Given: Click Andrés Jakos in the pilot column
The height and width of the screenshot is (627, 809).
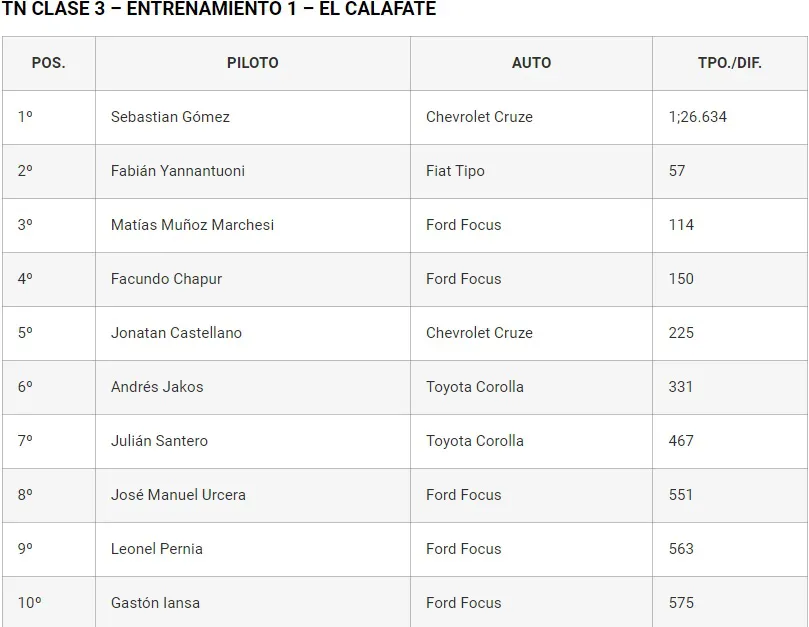Looking at the screenshot, I should tap(157, 387).
